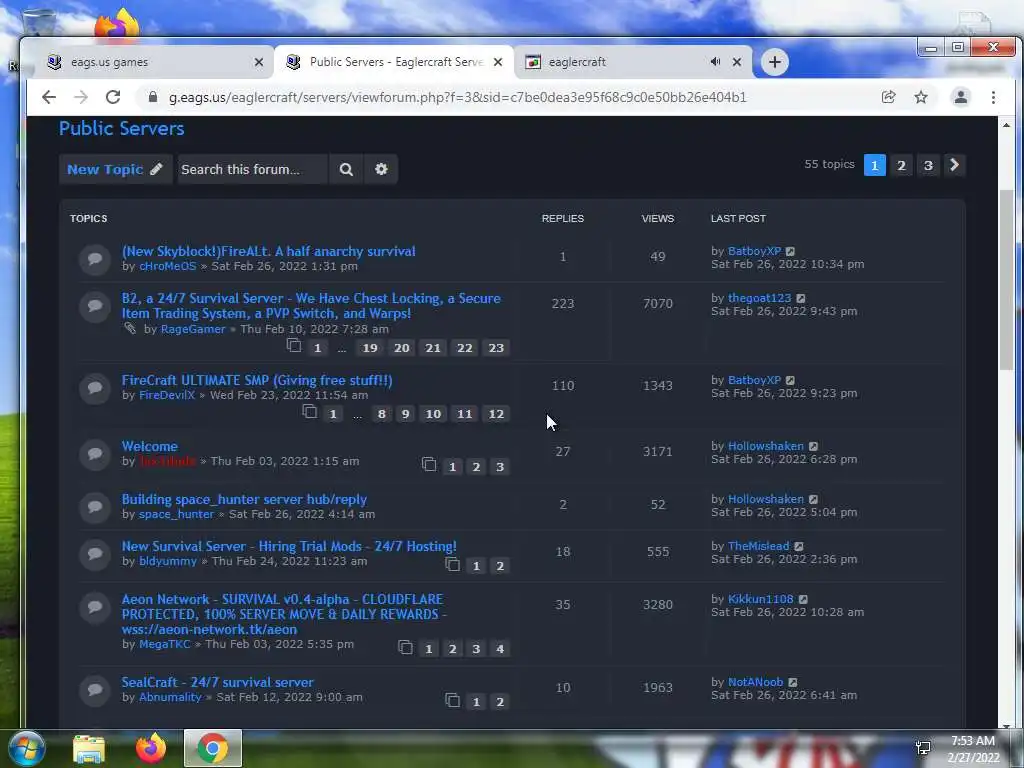Image resolution: width=1024 pixels, height=768 pixels.
Task: Click current page 1 in pagination
Action: [x=874, y=165]
